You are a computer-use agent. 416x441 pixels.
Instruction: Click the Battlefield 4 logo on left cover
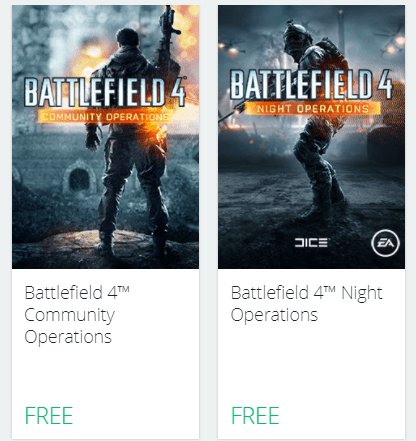click(x=105, y=92)
